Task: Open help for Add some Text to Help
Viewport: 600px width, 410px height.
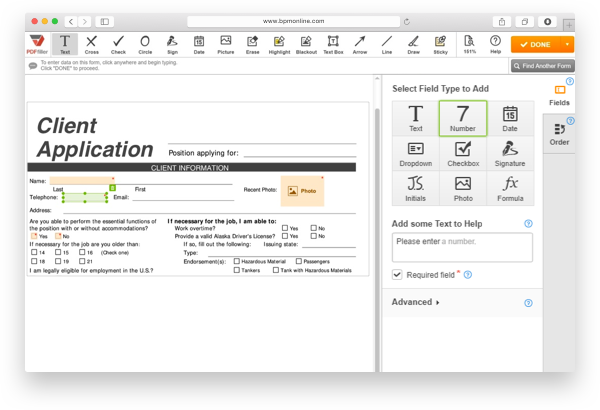Action: pyautogui.click(x=528, y=224)
